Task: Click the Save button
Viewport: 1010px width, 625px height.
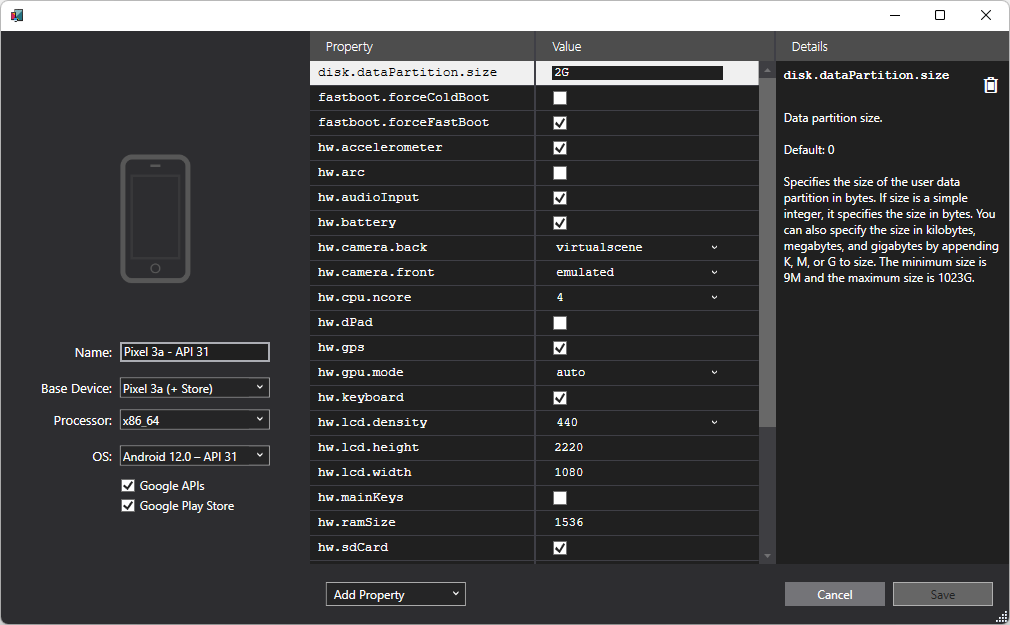Action: pyautogui.click(x=942, y=594)
